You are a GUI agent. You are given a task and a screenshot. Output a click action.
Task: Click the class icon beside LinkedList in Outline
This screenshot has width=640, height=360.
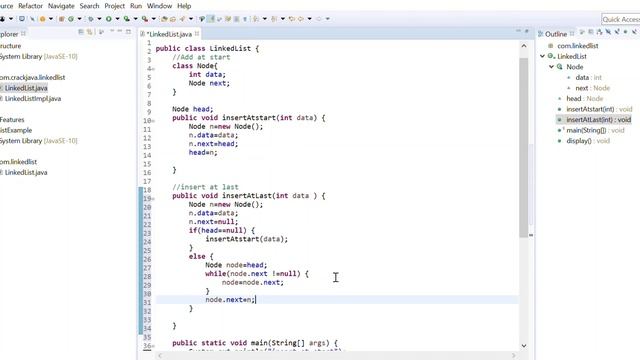[x=551, y=56]
